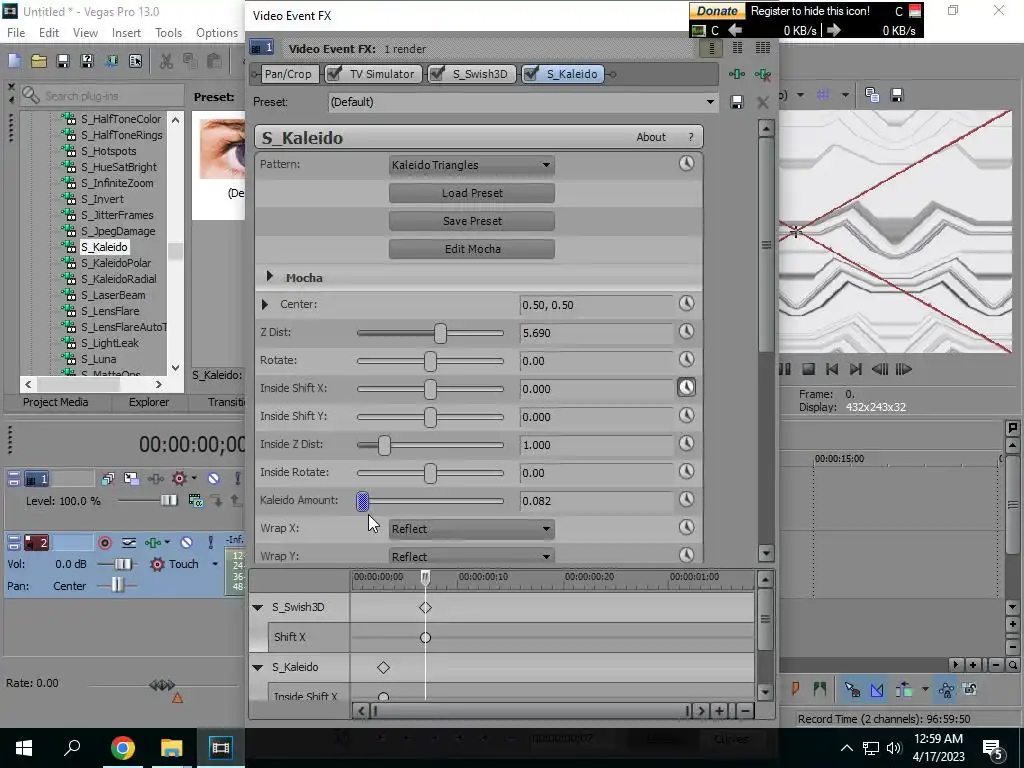Click the Track FX icon on track 1

(x=155, y=479)
